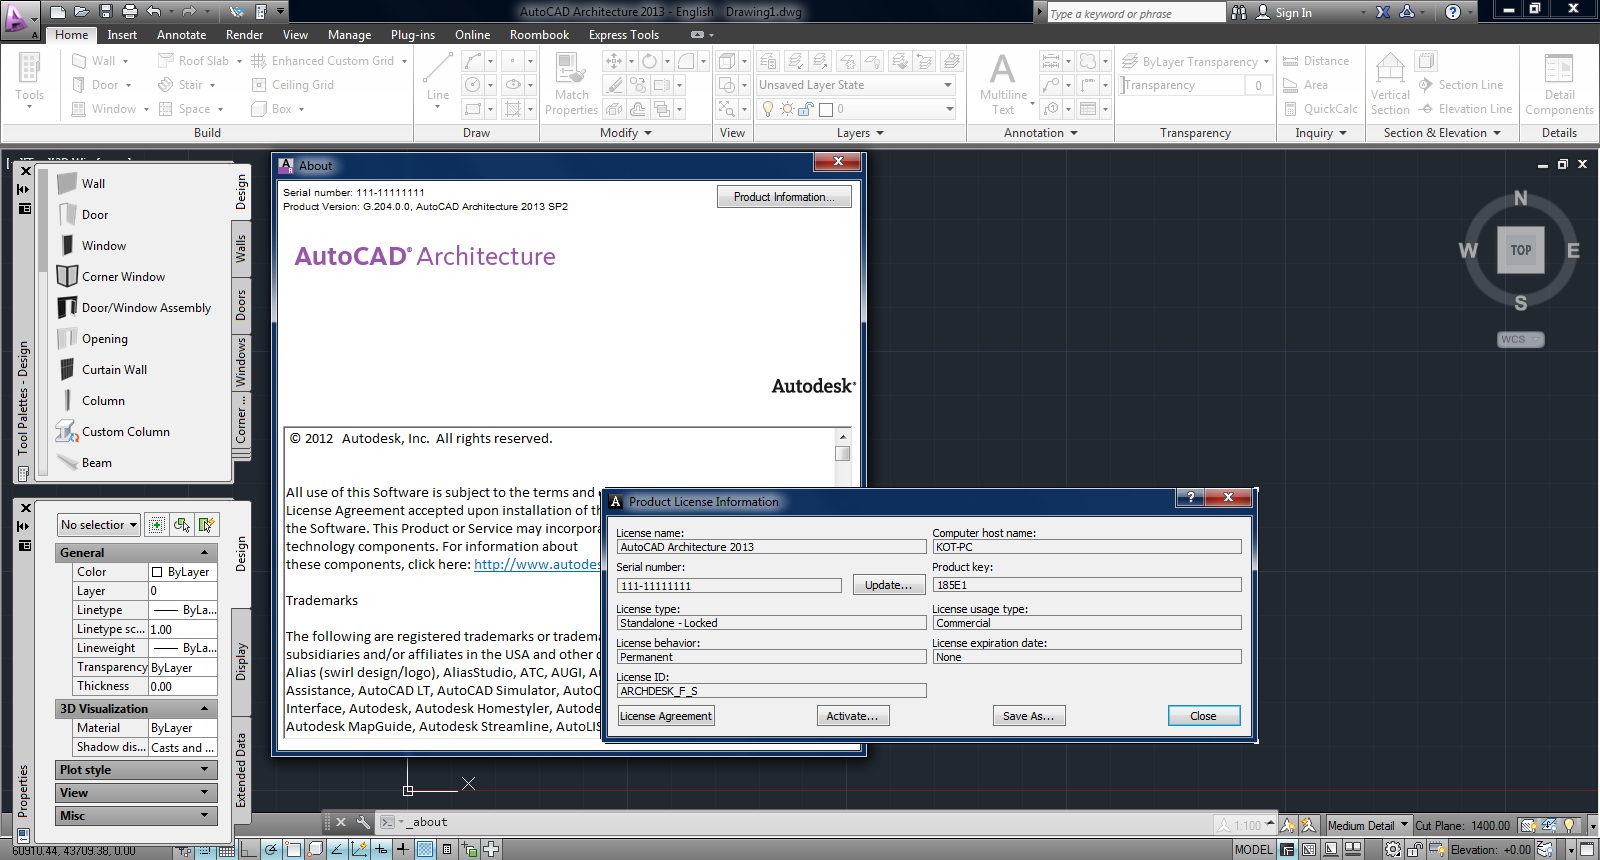The image size is (1600, 860).
Task: Collapse the General section in Properties
Action: (x=136, y=553)
